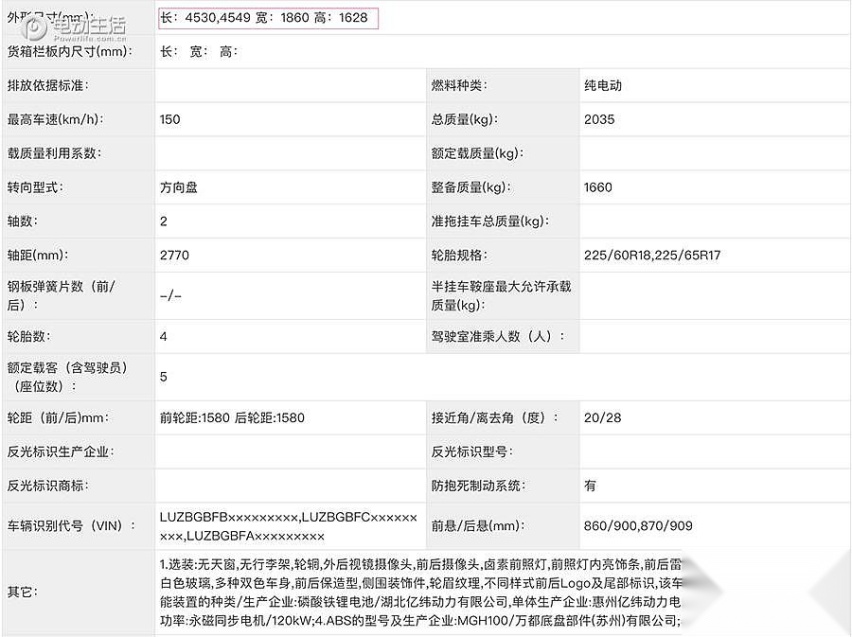Click the label 半挂车鞍座最大允许承载质量(kg):
Image resolution: width=852 pixels, height=637 pixels.
point(501,296)
